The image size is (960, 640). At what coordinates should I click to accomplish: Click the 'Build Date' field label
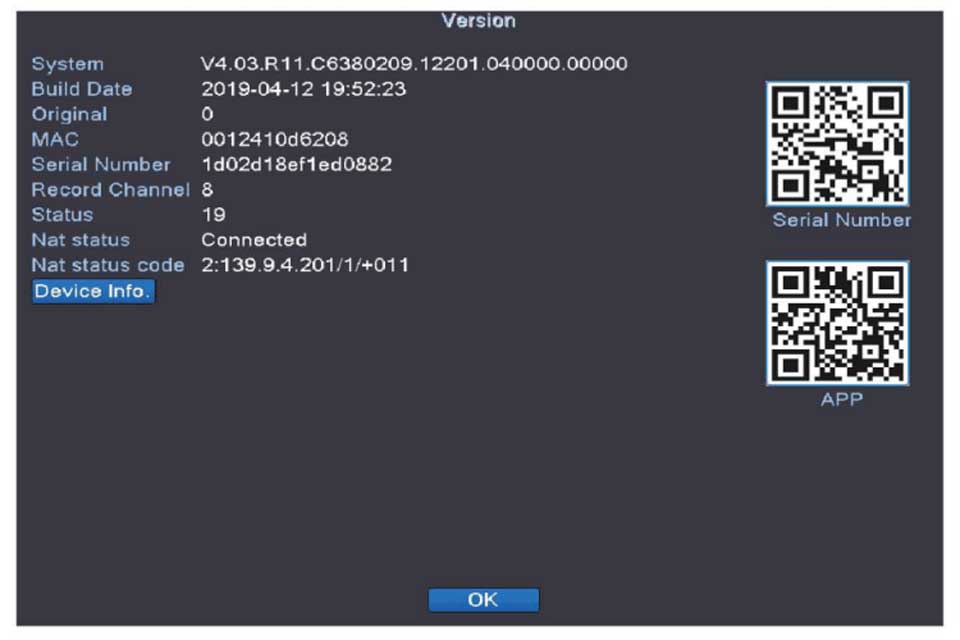[81, 89]
